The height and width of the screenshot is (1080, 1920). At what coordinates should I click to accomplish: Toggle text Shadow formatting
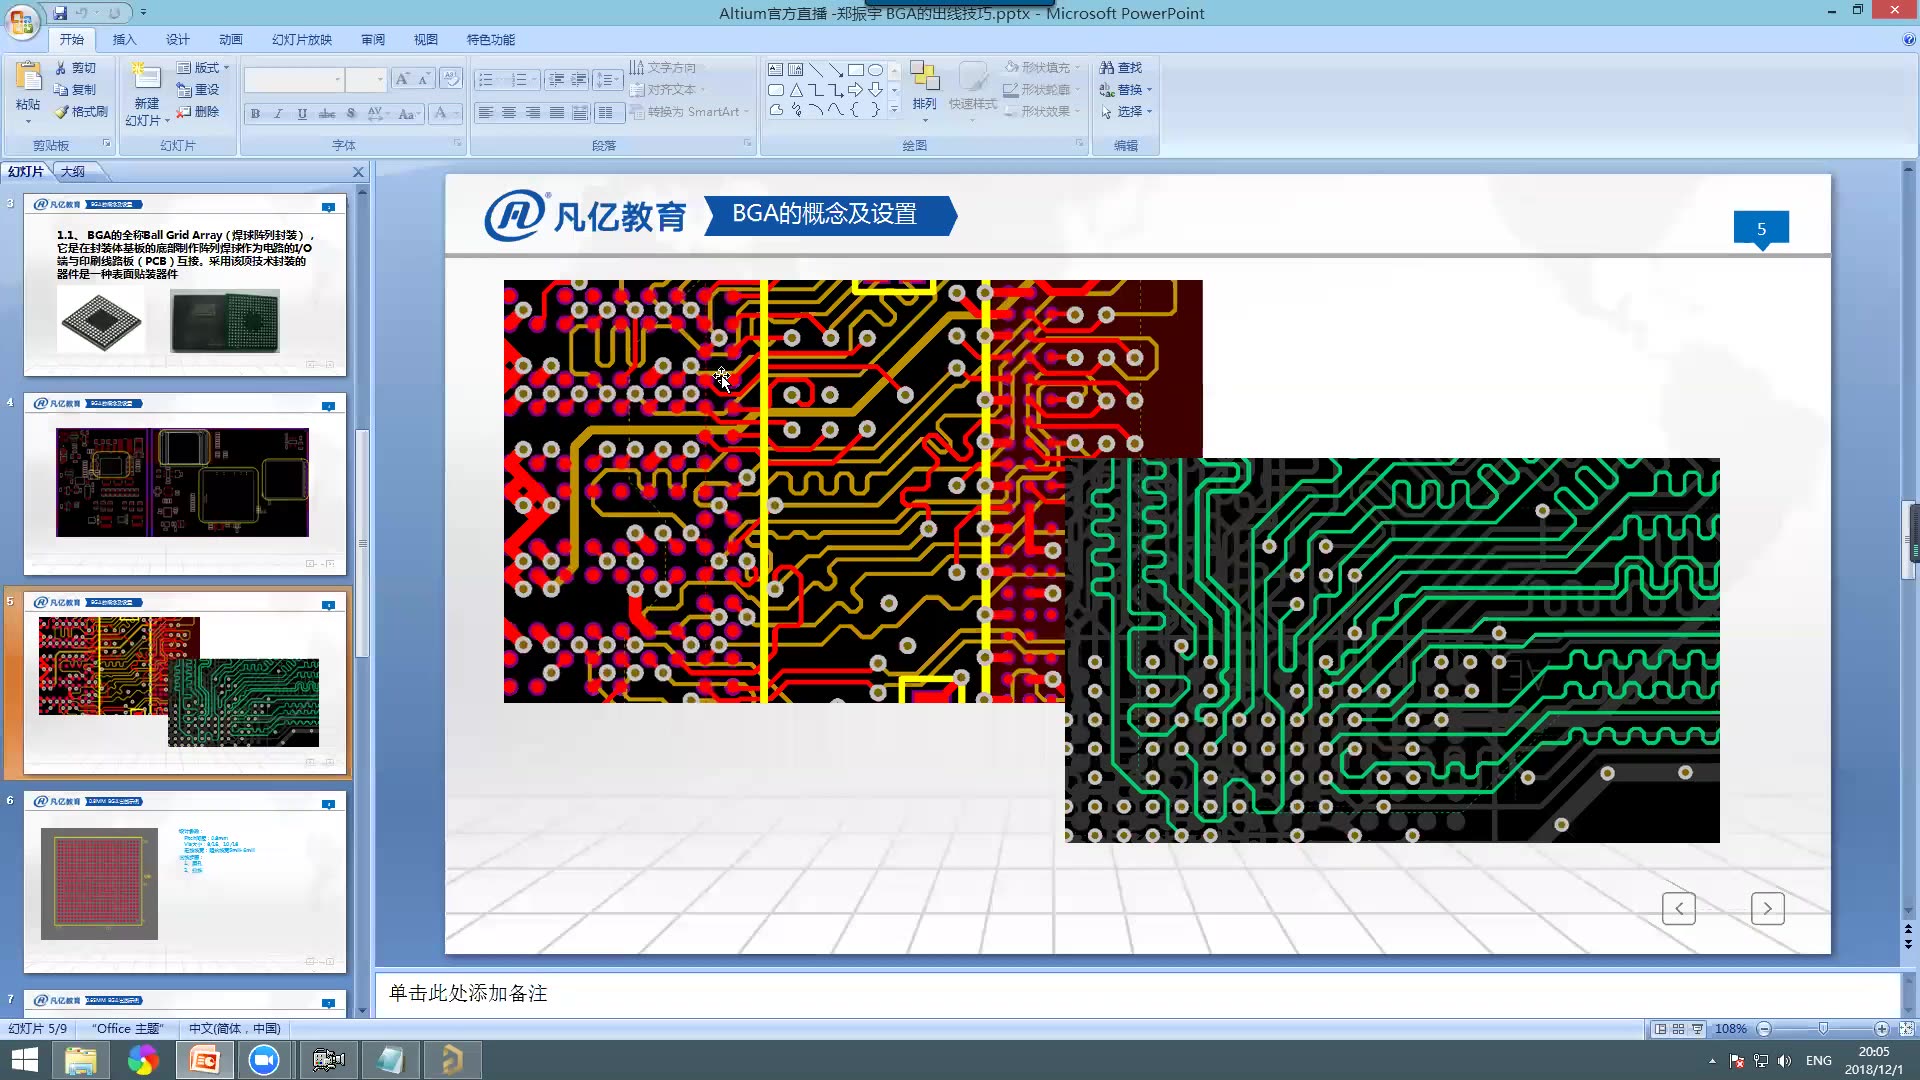click(x=351, y=114)
